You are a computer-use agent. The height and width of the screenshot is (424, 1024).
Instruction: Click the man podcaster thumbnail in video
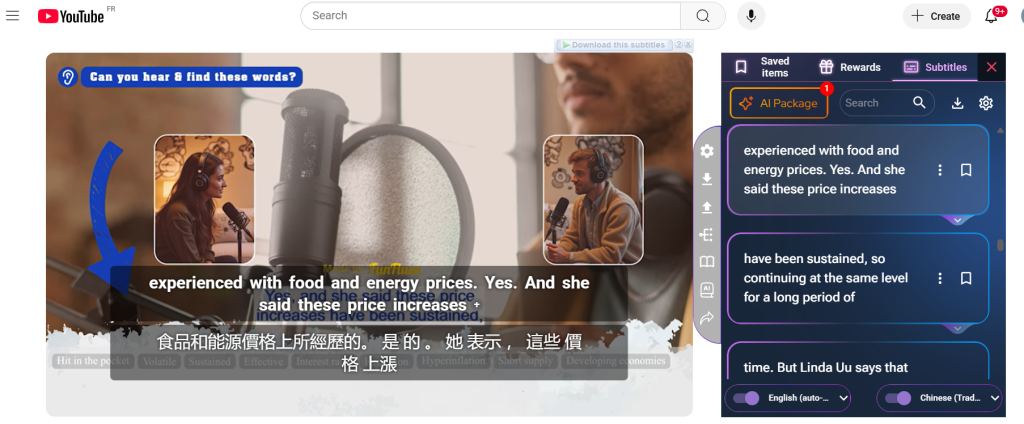[593, 199]
